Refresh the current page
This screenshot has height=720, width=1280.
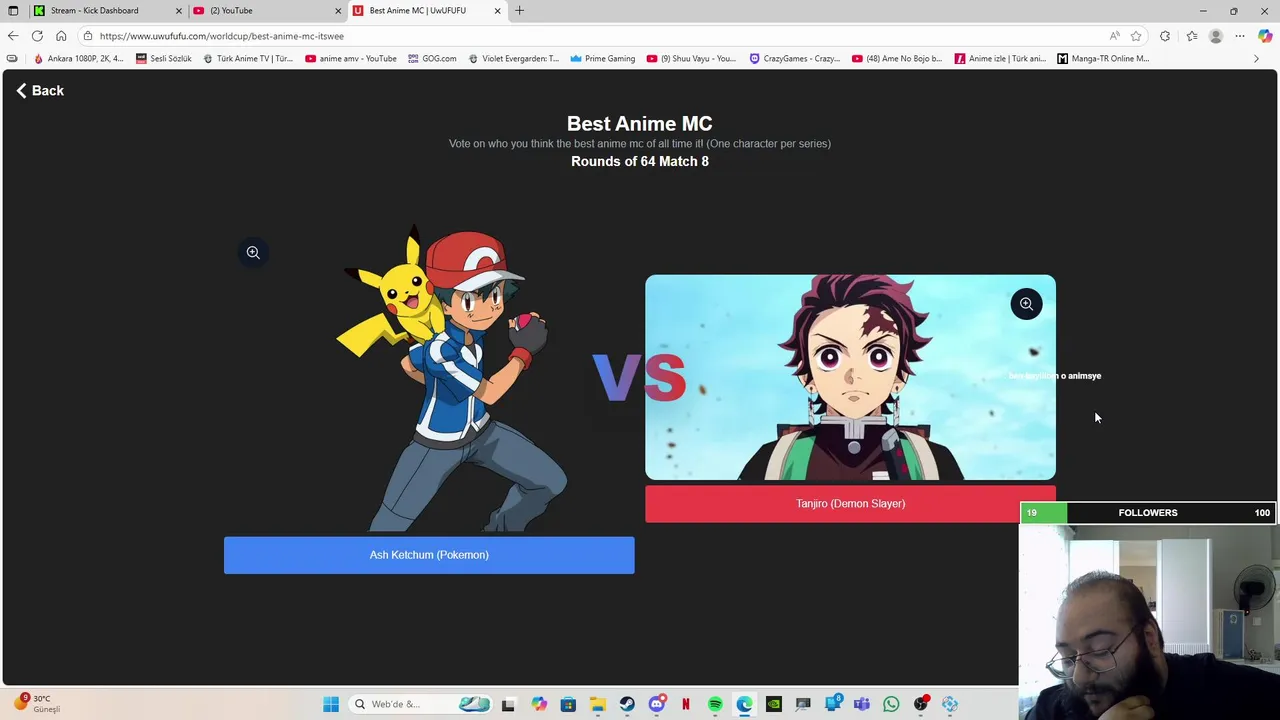37,36
